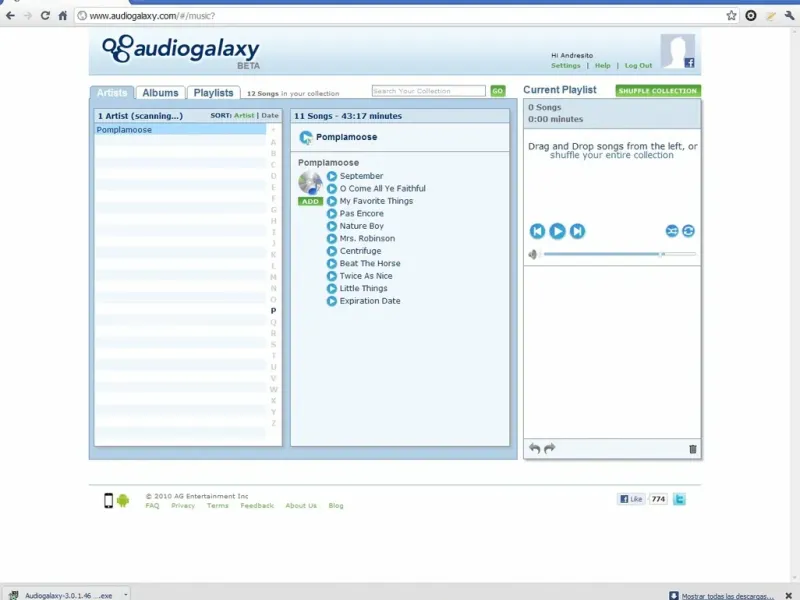Reload the page in the browser
The image size is (800, 600).
click(45, 16)
